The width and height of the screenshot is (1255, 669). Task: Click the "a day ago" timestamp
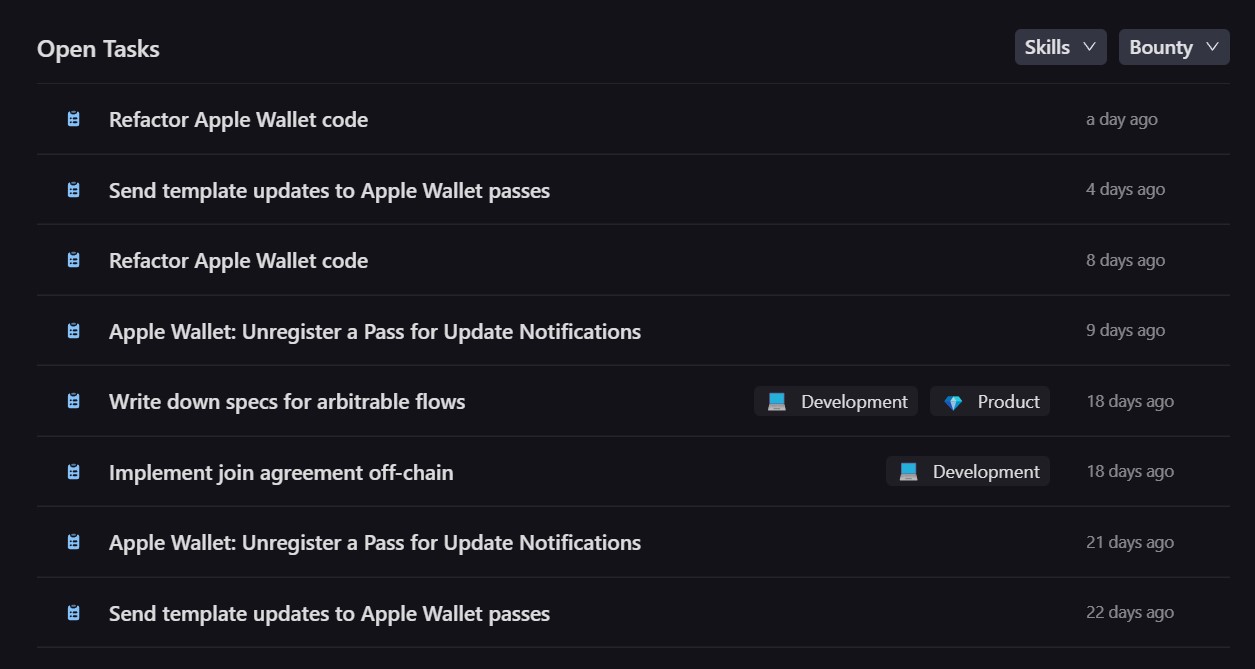(1121, 120)
